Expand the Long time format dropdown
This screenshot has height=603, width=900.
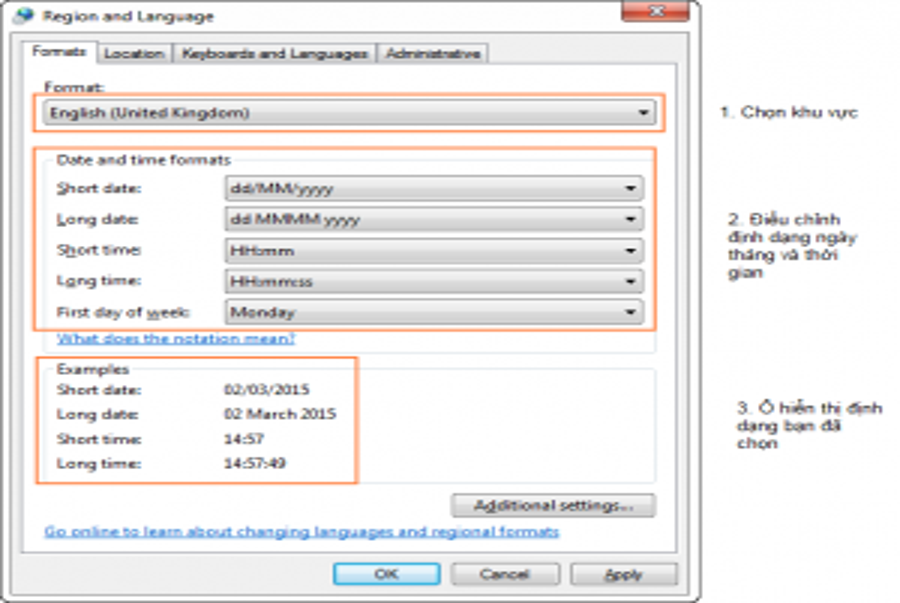click(x=434, y=281)
